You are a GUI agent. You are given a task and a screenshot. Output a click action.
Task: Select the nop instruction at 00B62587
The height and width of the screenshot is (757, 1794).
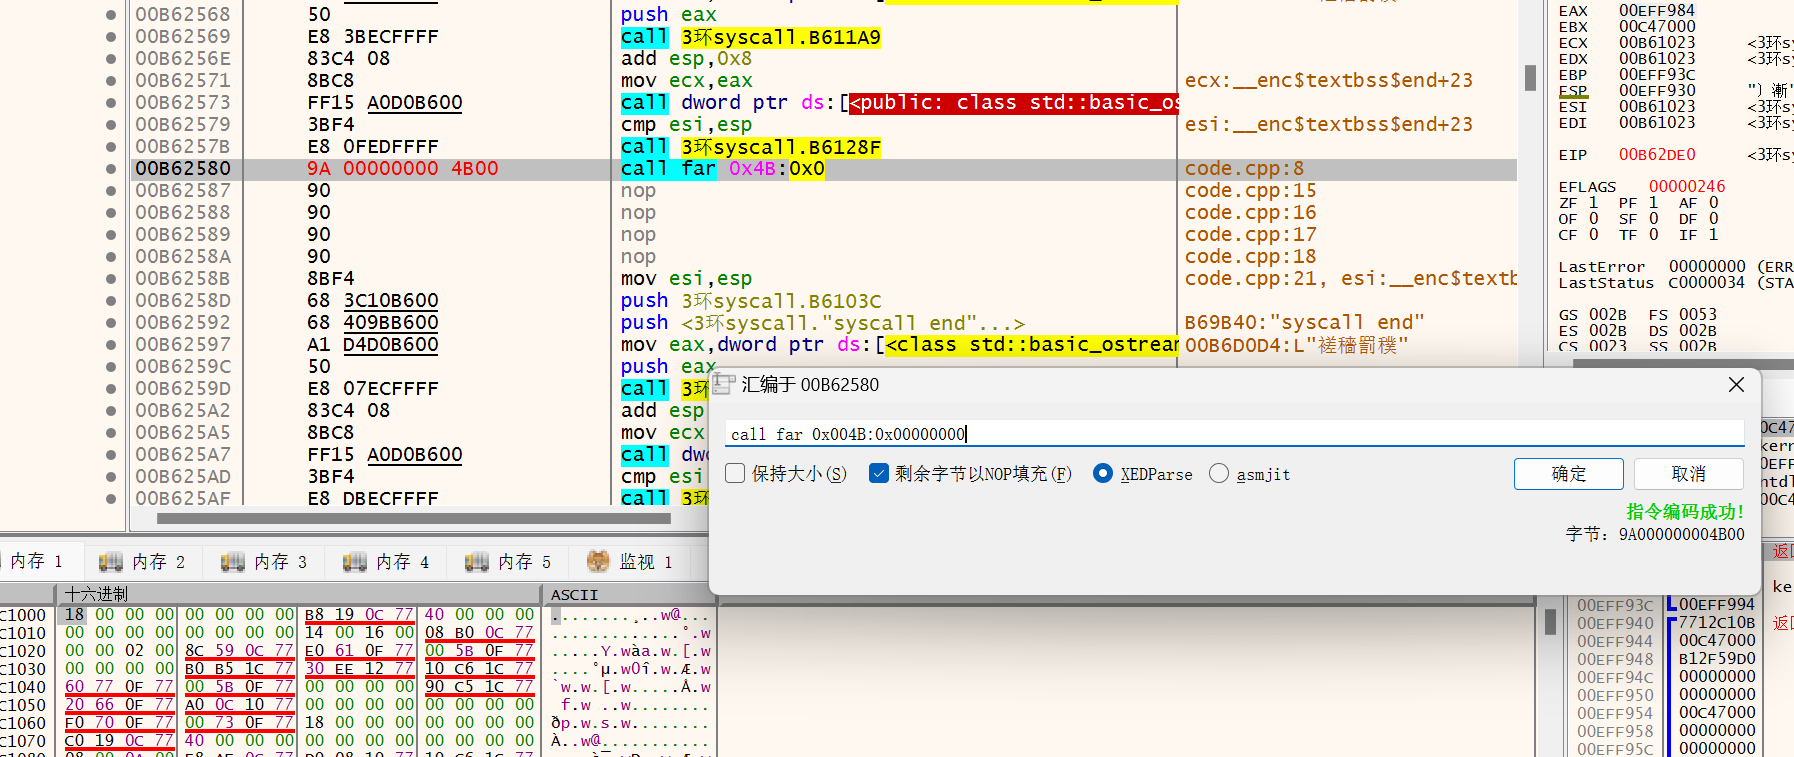tap(638, 191)
